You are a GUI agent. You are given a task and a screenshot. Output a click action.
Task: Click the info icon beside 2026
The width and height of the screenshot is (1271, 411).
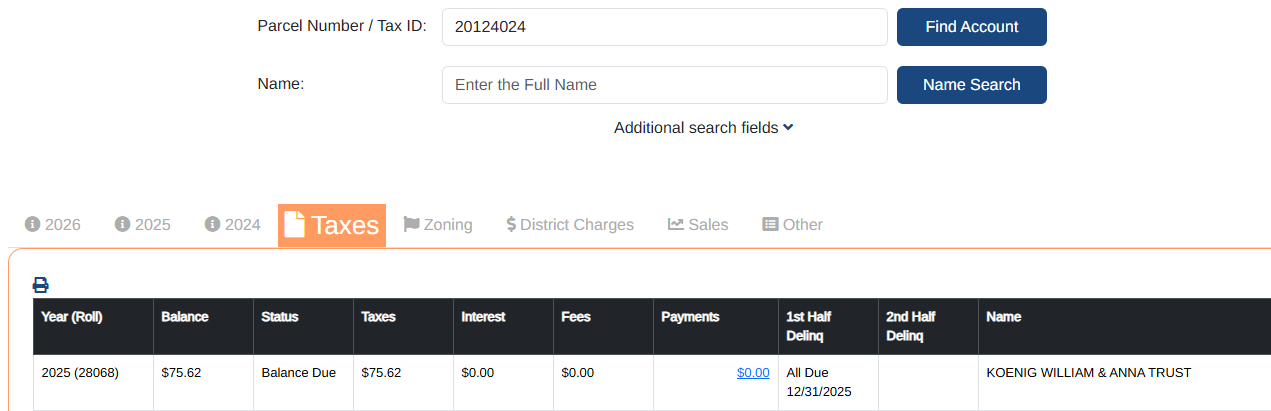tap(32, 224)
